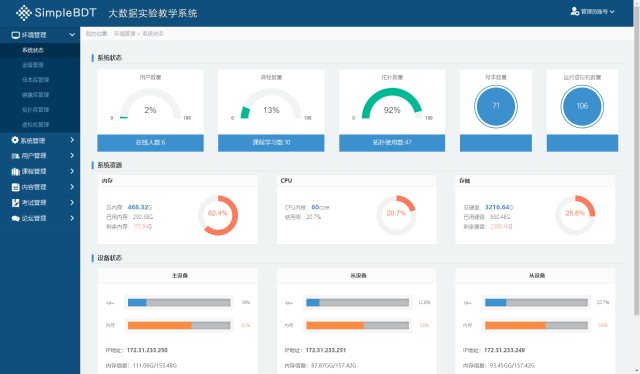The width and height of the screenshot is (640, 374).
Task: Open the 管理员账号 dropdown arrow
Action: (x=612, y=12)
